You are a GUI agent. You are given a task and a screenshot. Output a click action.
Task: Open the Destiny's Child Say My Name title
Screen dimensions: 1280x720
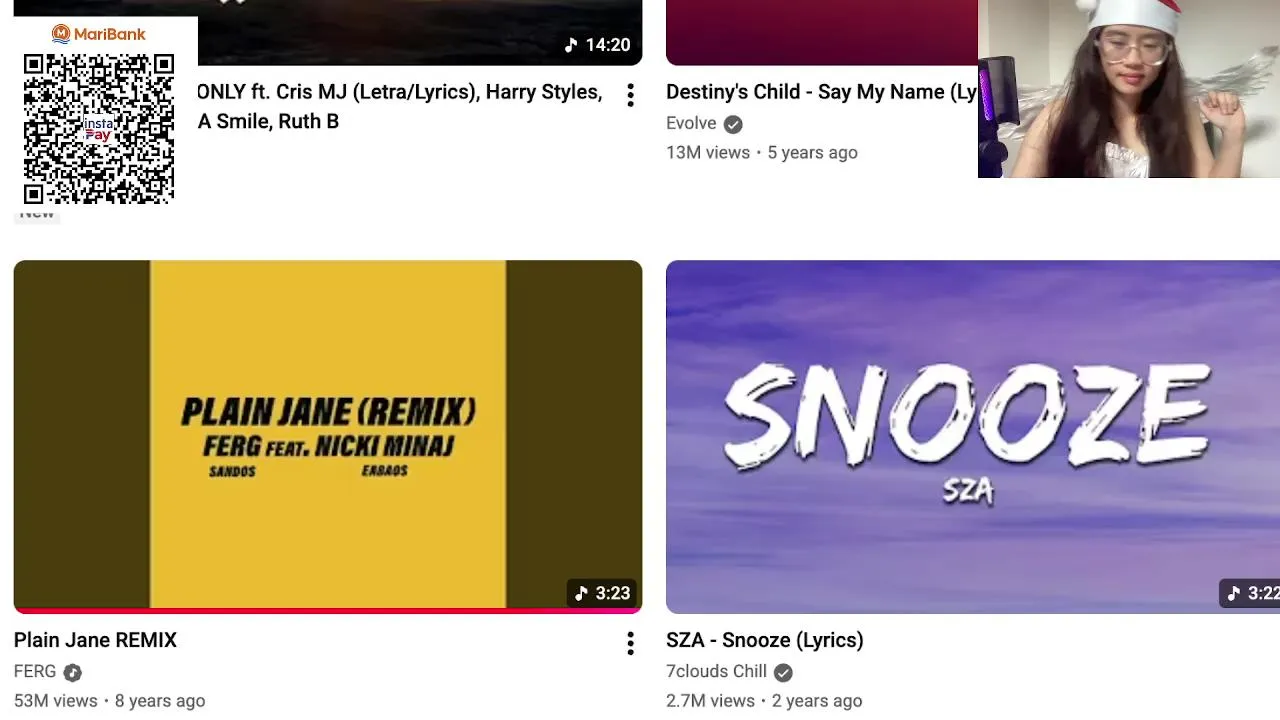coord(821,92)
